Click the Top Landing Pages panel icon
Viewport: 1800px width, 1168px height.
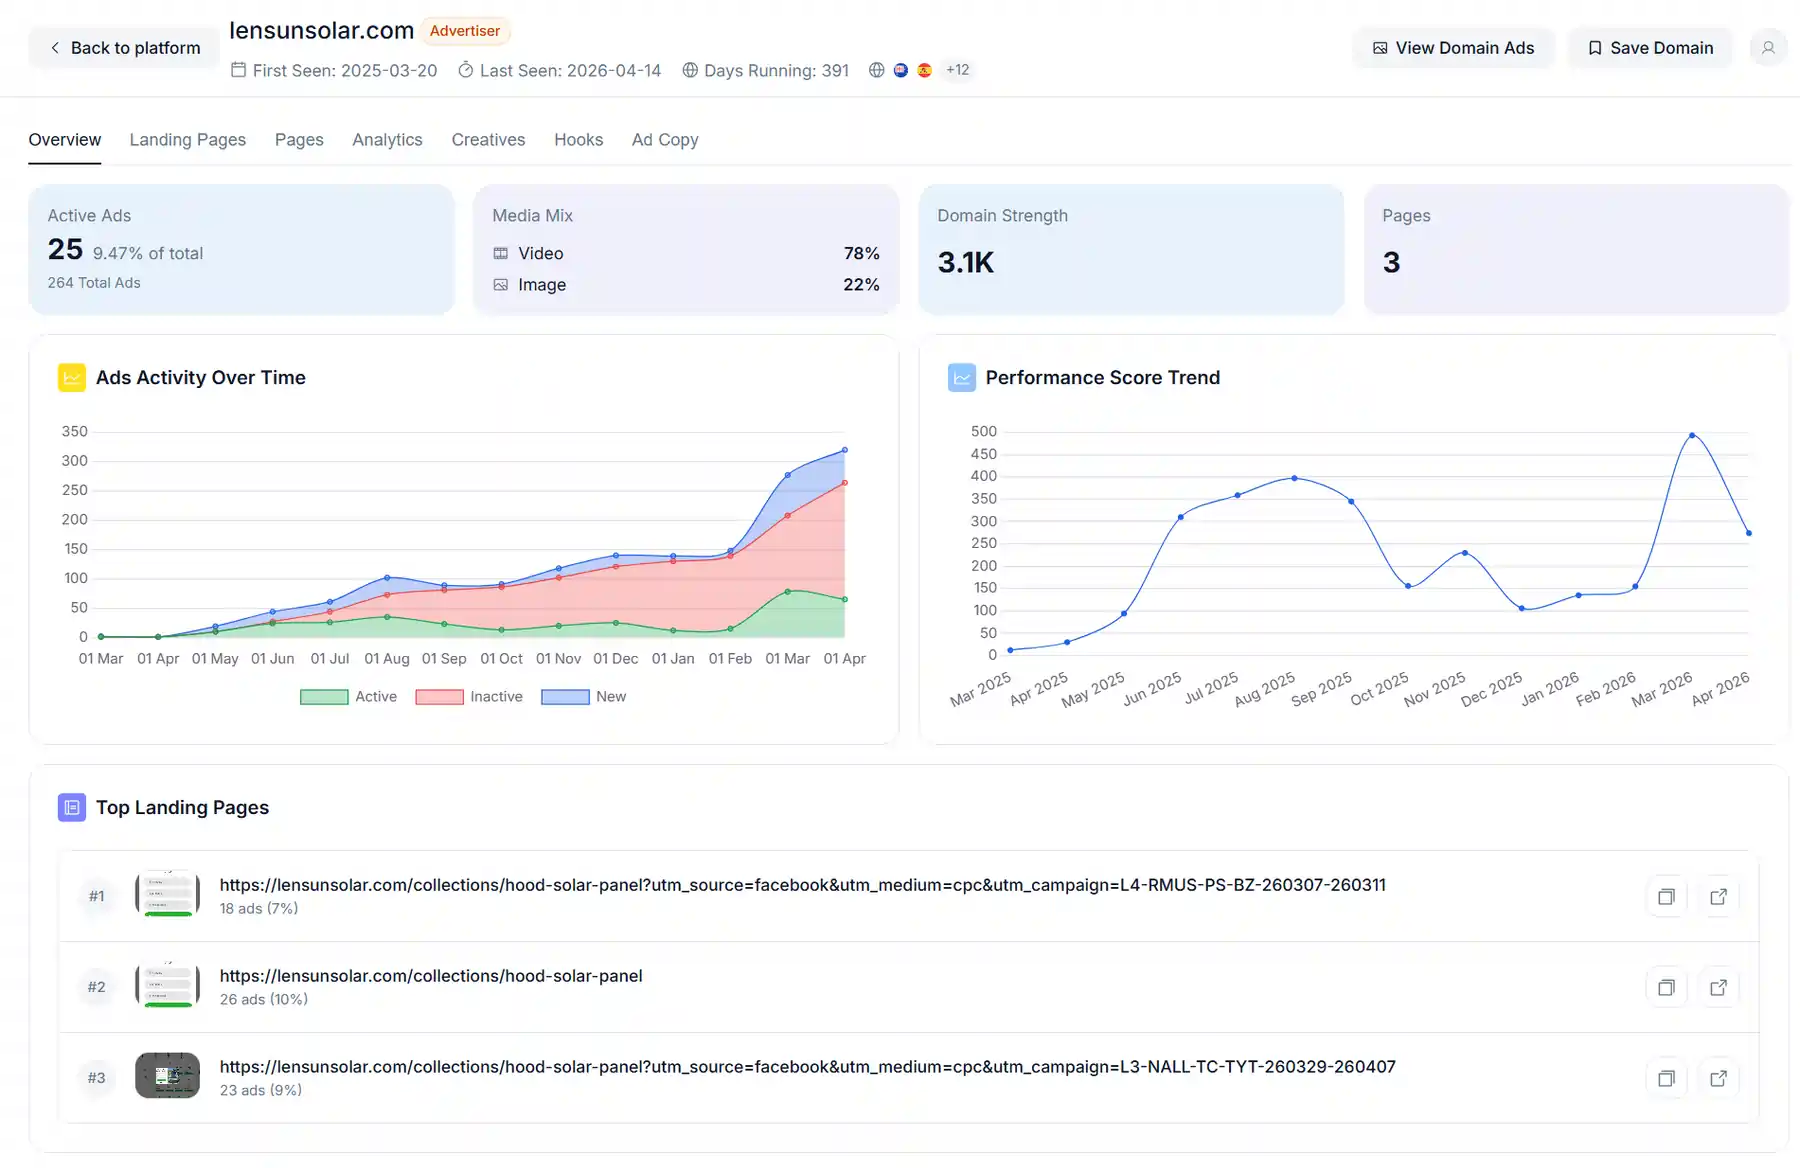coord(71,807)
